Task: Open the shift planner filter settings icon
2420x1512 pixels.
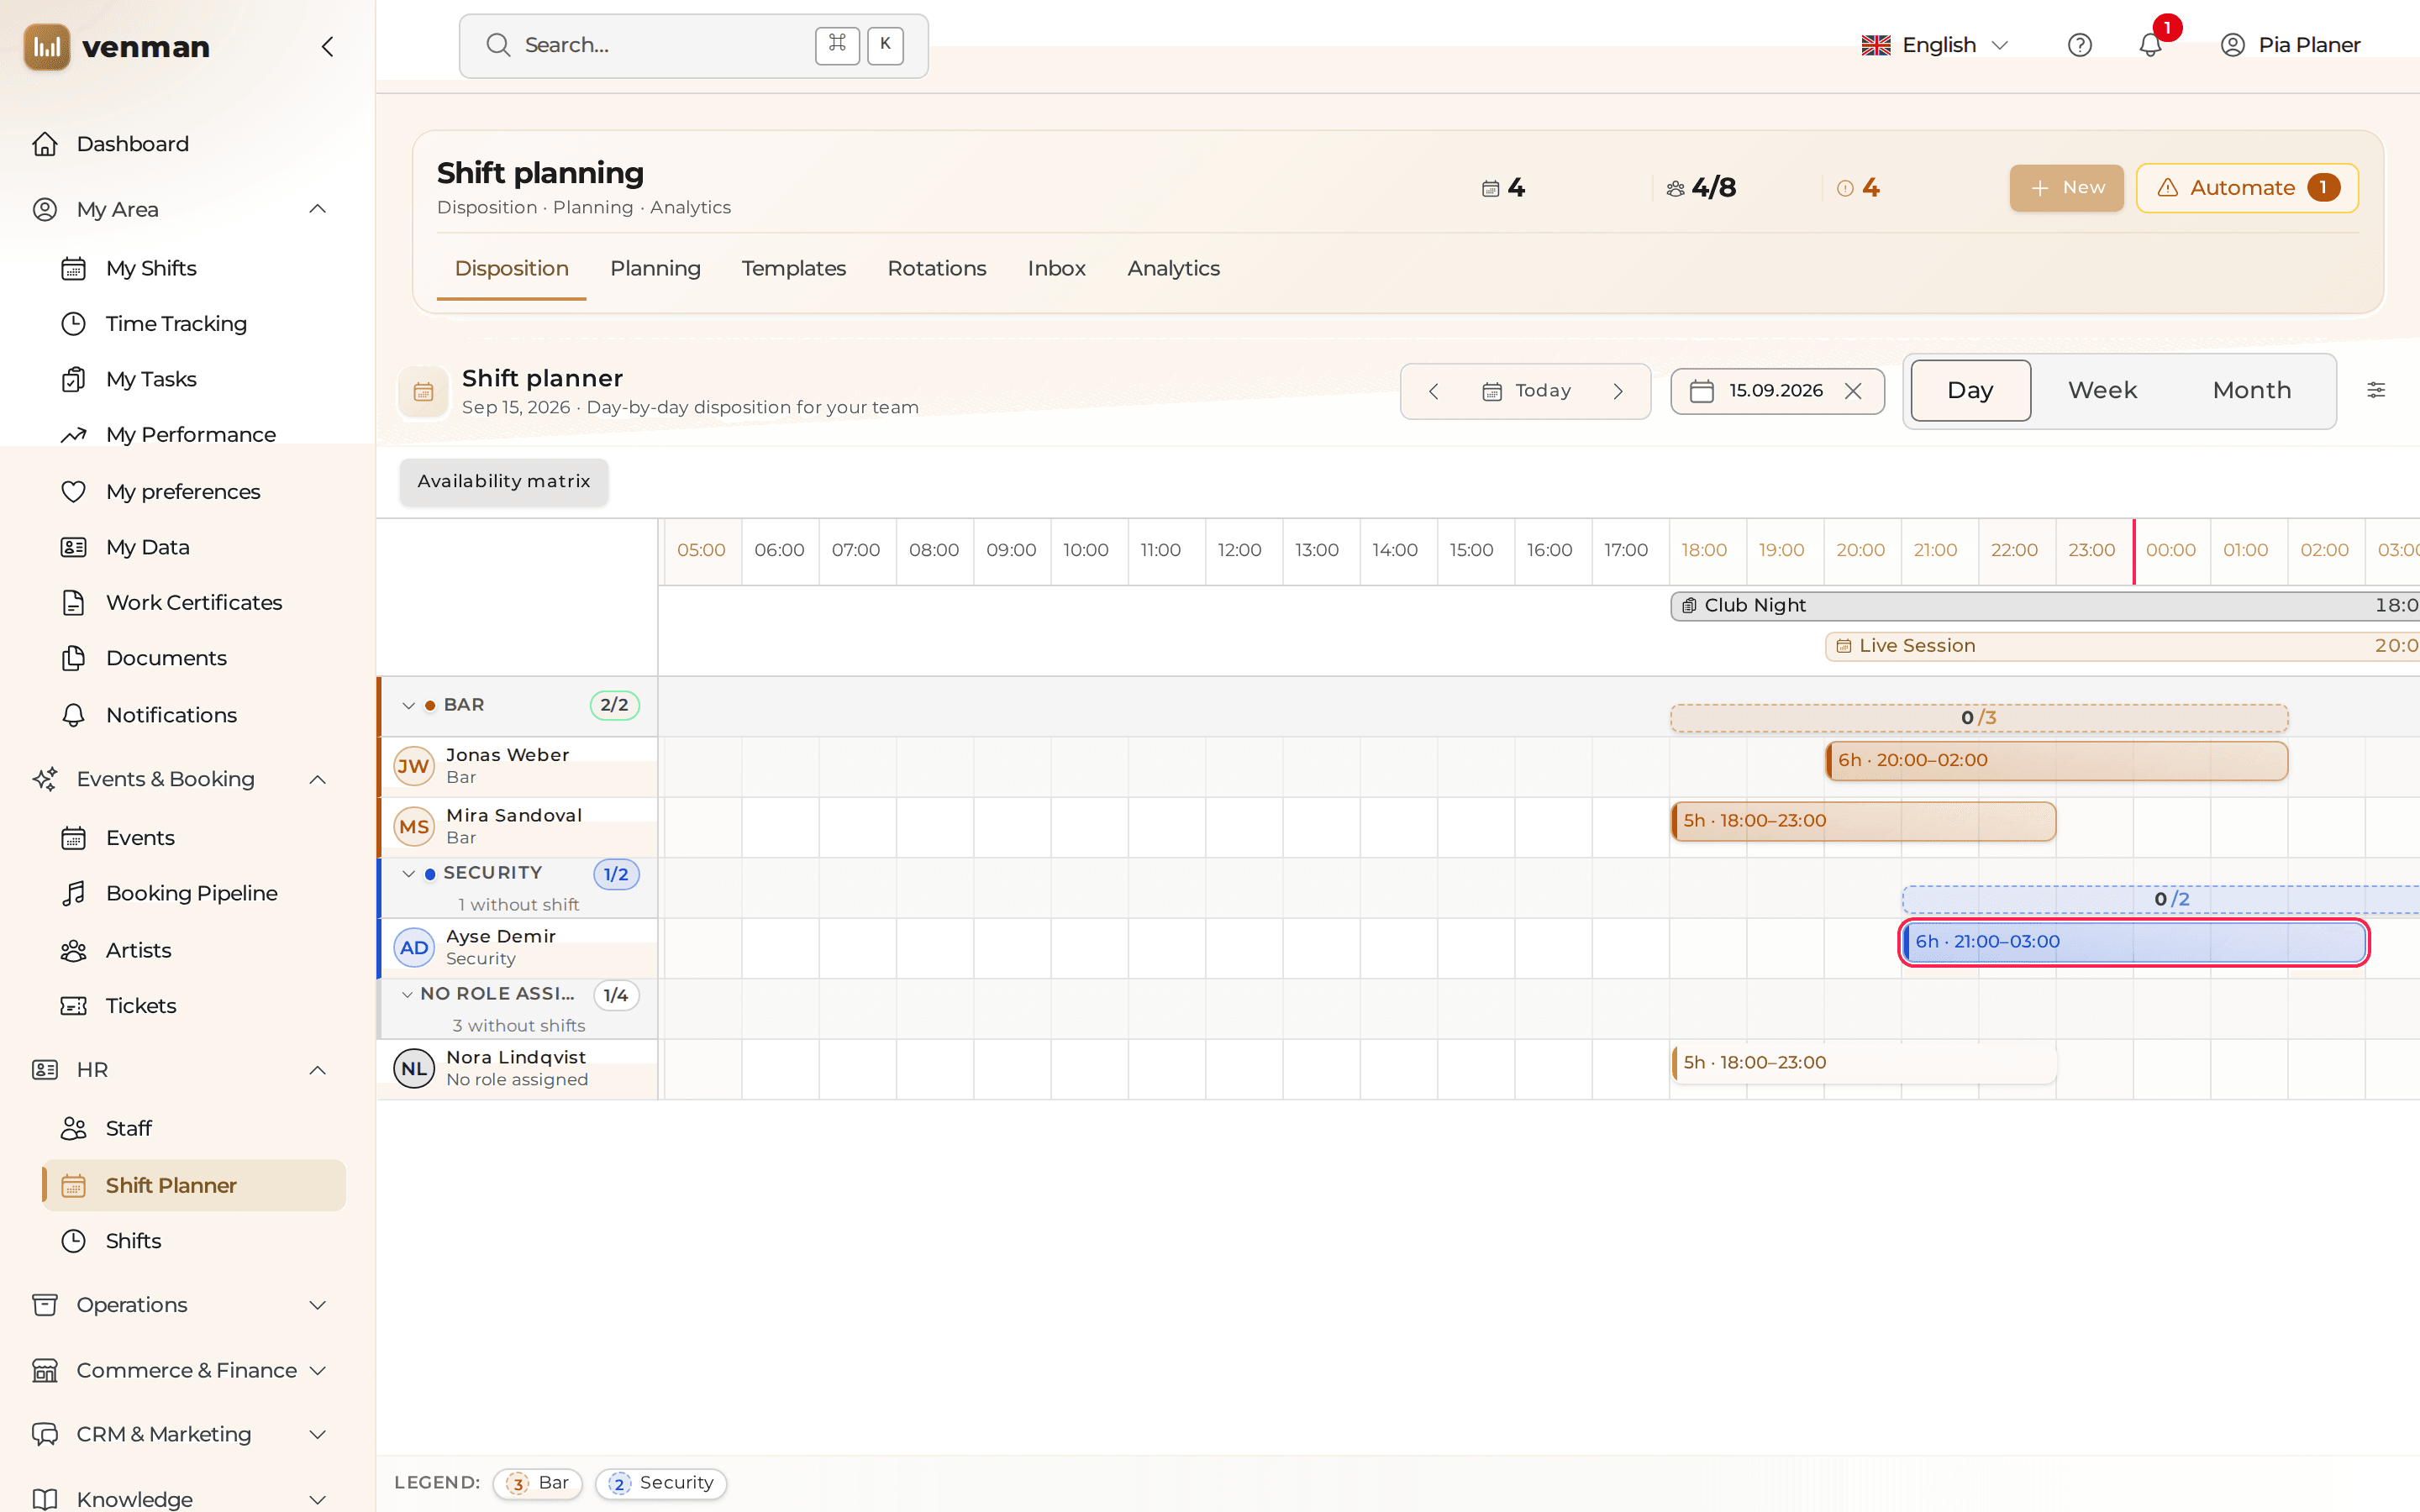Action: coord(2376,390)
